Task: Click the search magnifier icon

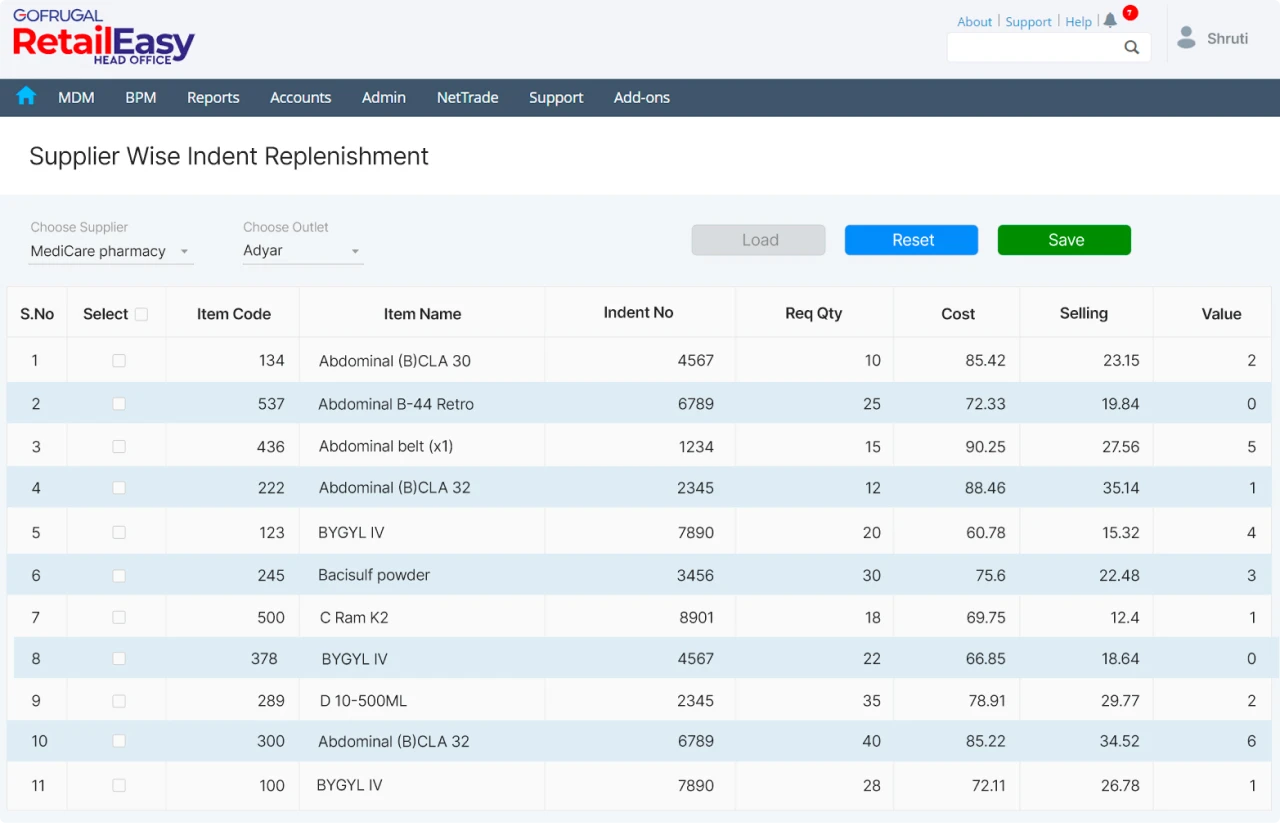Action: (x=1131, y=47)
